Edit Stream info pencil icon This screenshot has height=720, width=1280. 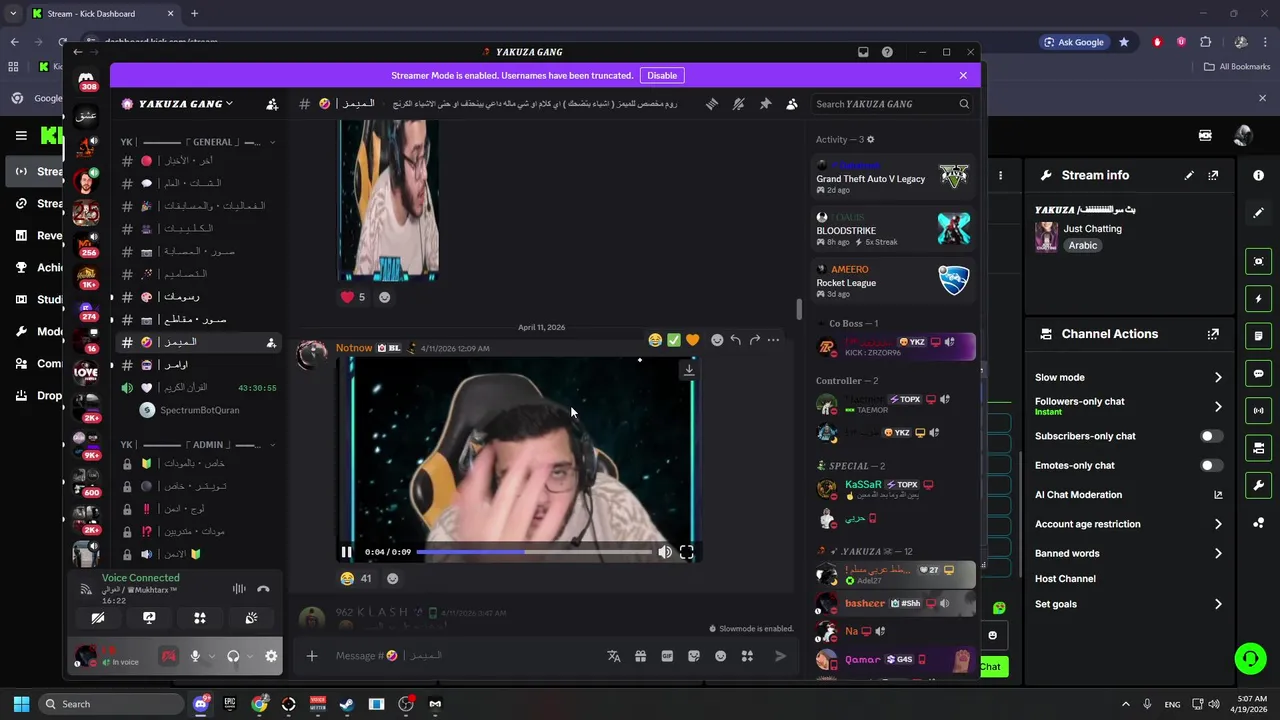pos(1189,175)
